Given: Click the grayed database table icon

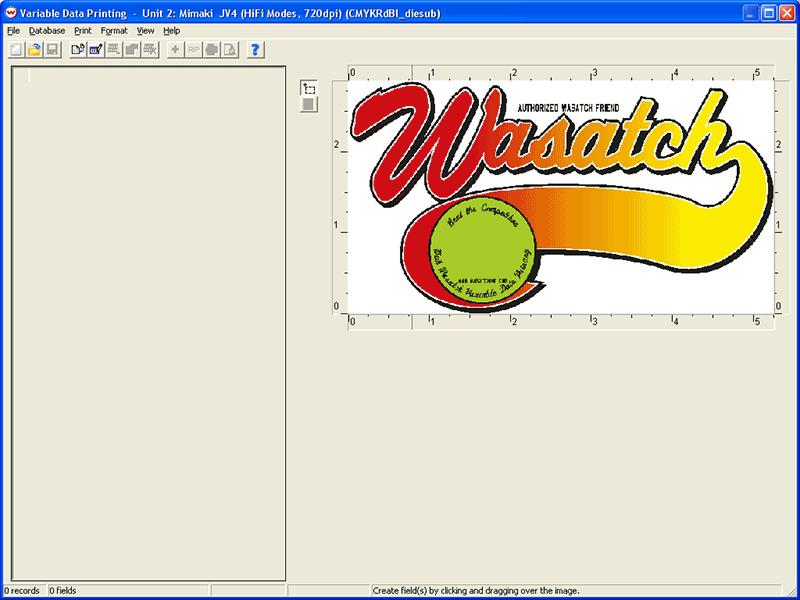Looking at the screenshot, I should [x=114, y=50].
